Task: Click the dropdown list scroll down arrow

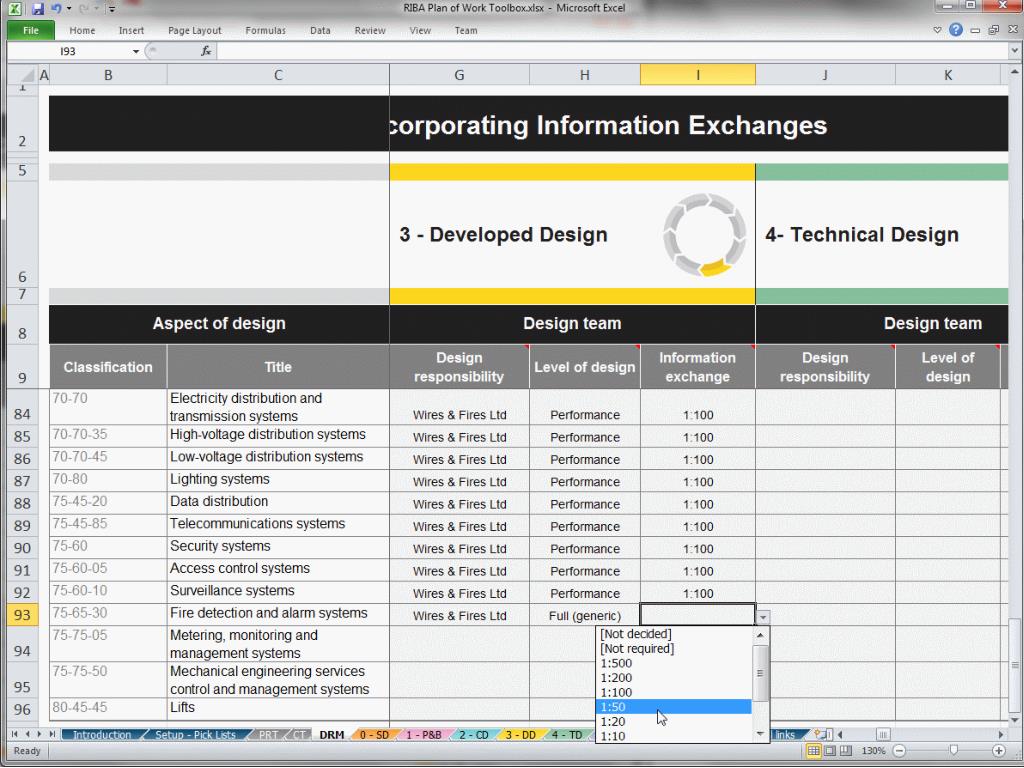Action: (760, 734)
